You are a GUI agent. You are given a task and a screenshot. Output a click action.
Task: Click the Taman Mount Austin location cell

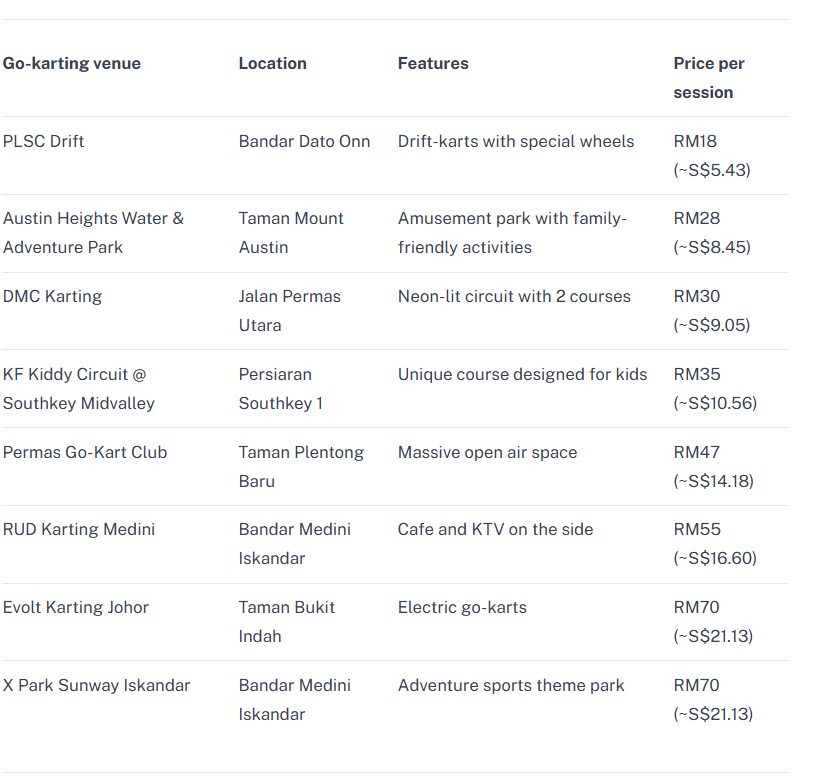click(291, 232)
